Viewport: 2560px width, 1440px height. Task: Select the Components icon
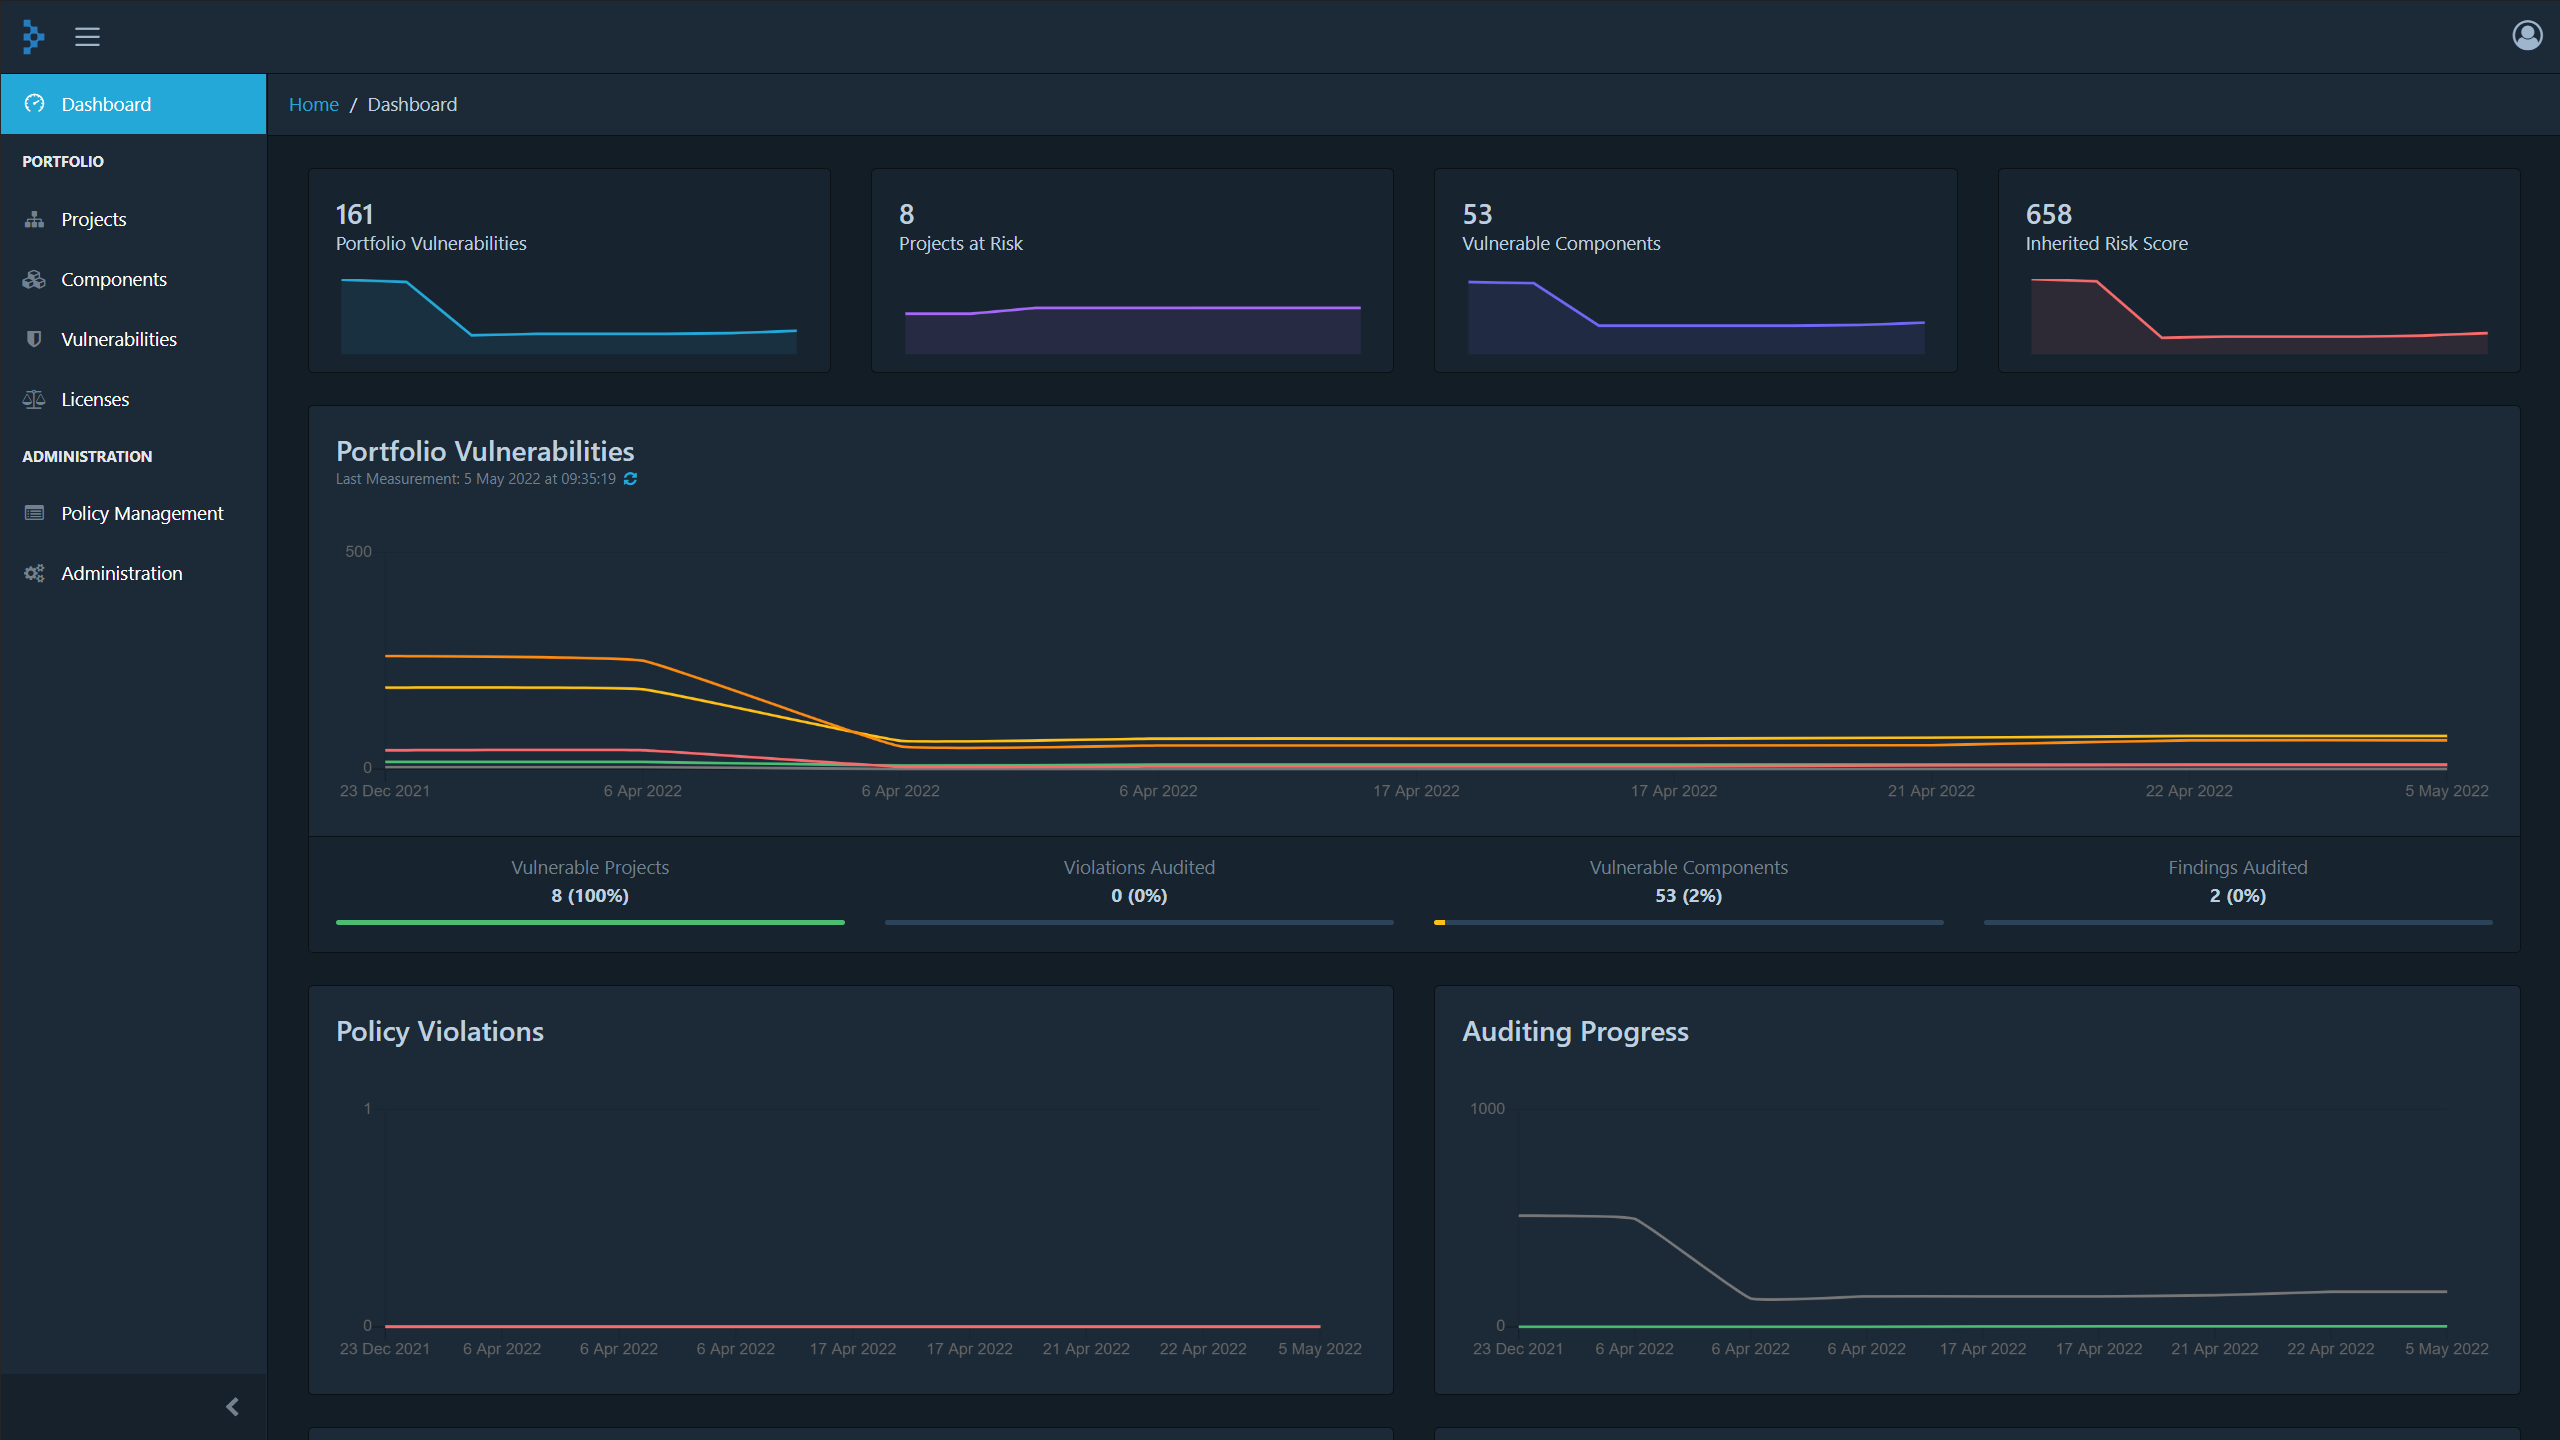tap(33, 279)
